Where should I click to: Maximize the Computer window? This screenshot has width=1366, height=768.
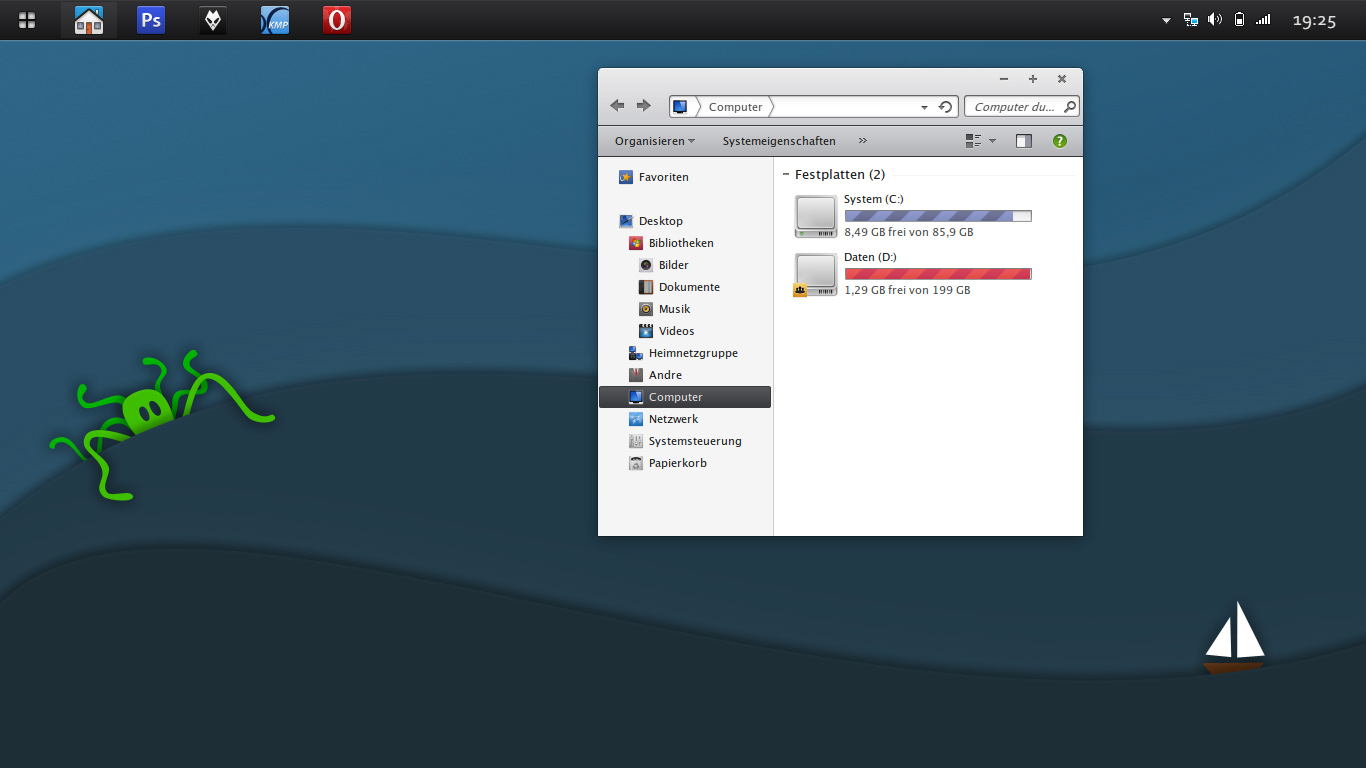tap(1033, 79)
